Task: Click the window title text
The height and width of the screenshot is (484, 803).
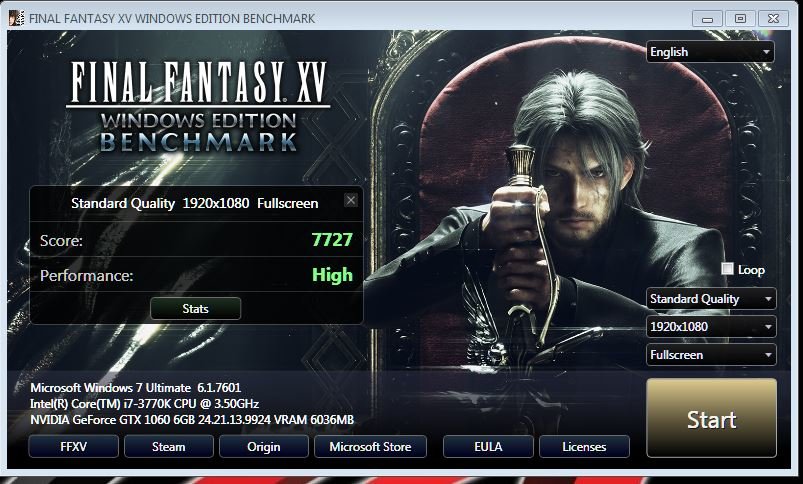Action: coord(172,18)
